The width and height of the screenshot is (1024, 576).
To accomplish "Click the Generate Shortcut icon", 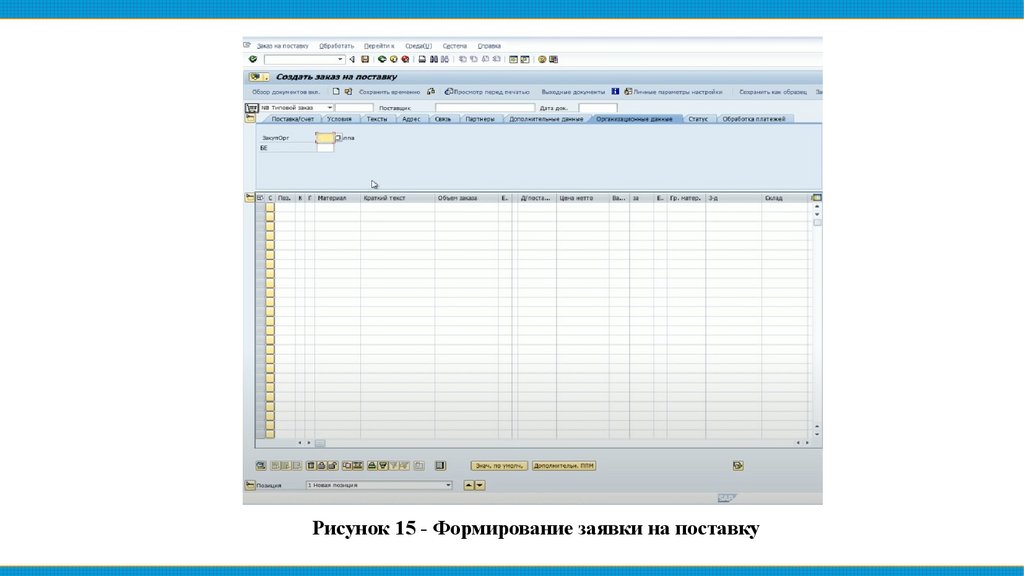I will click(x=524, y=59).
